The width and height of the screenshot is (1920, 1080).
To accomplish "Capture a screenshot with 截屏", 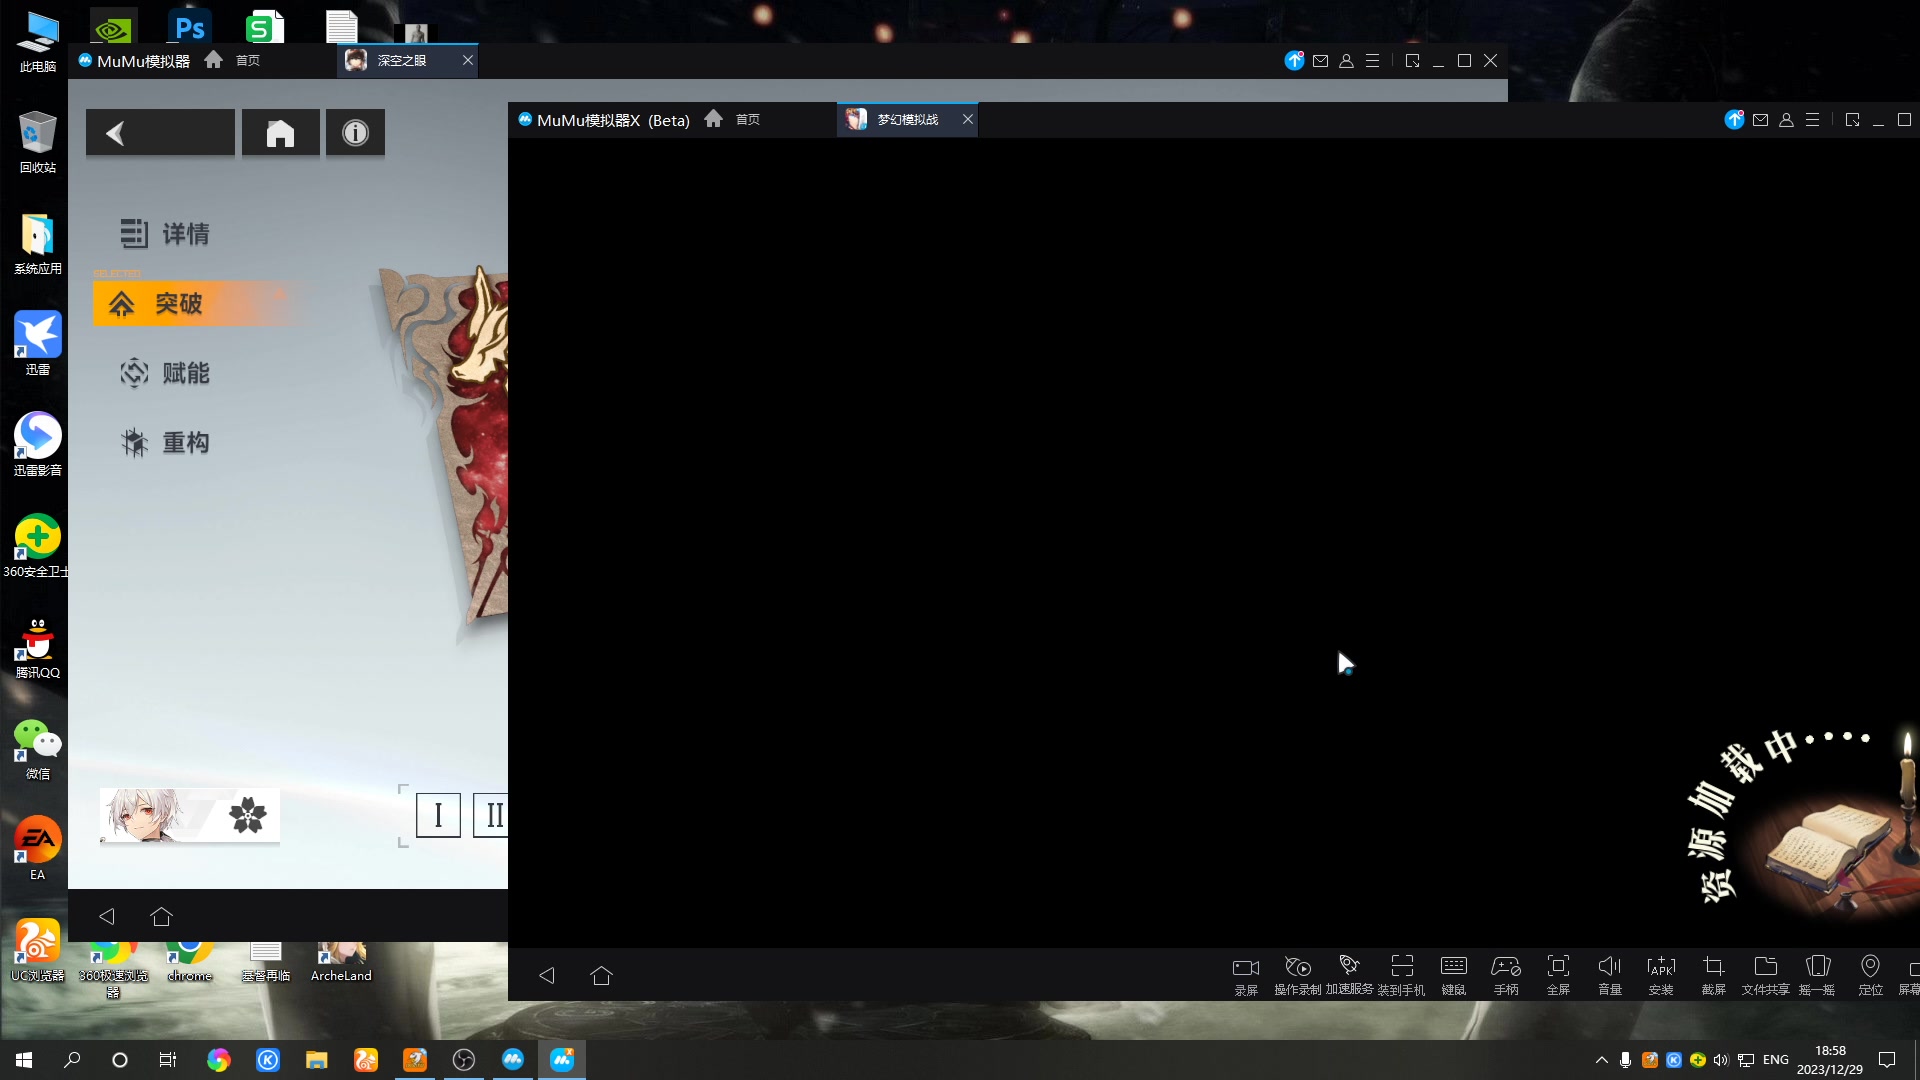I will coord(1713,973).
